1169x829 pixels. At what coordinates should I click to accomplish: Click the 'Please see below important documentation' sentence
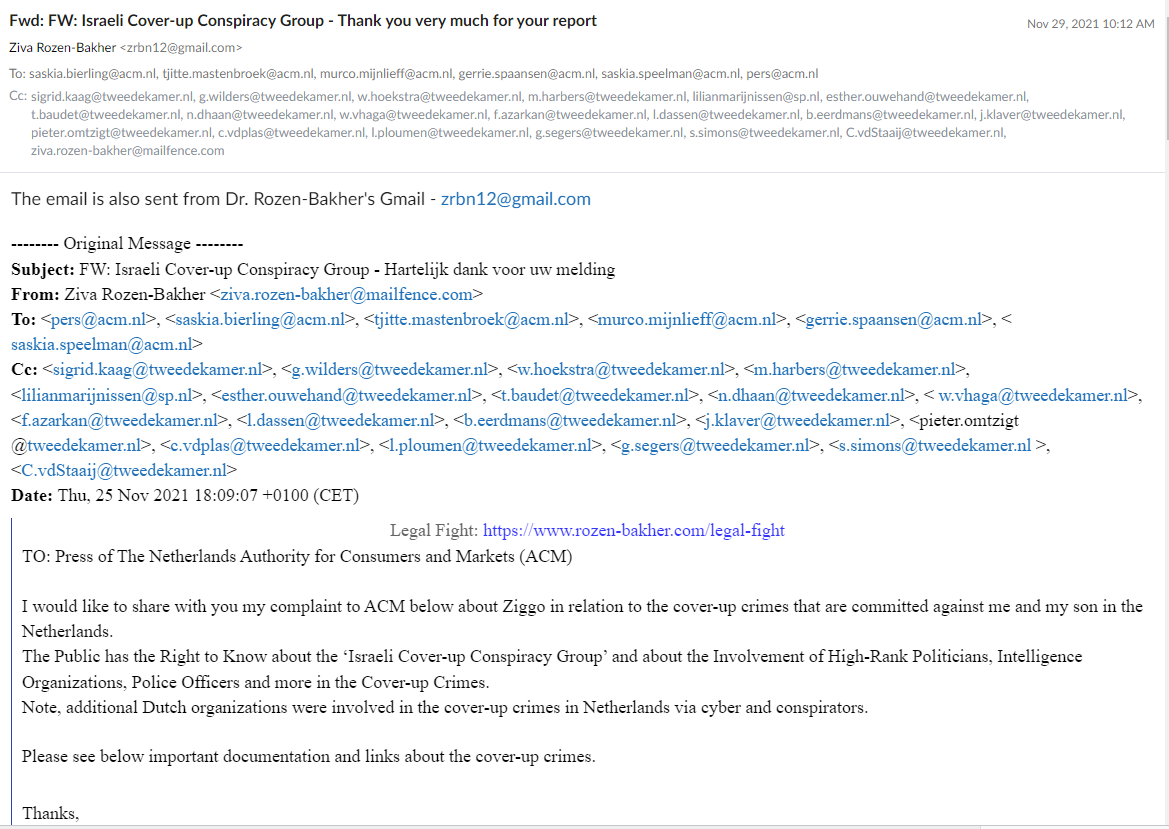[309, 757]
